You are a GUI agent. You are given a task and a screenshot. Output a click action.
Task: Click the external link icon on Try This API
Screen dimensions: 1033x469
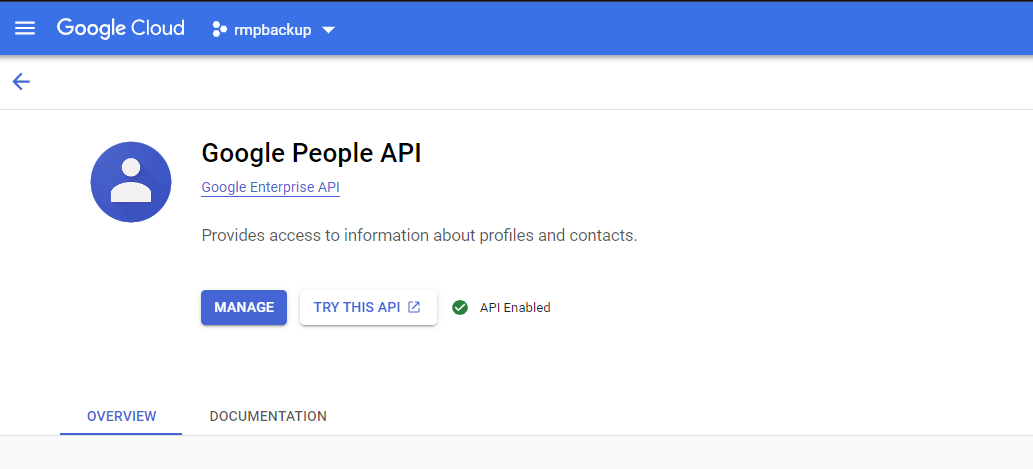tap(414, 307)
